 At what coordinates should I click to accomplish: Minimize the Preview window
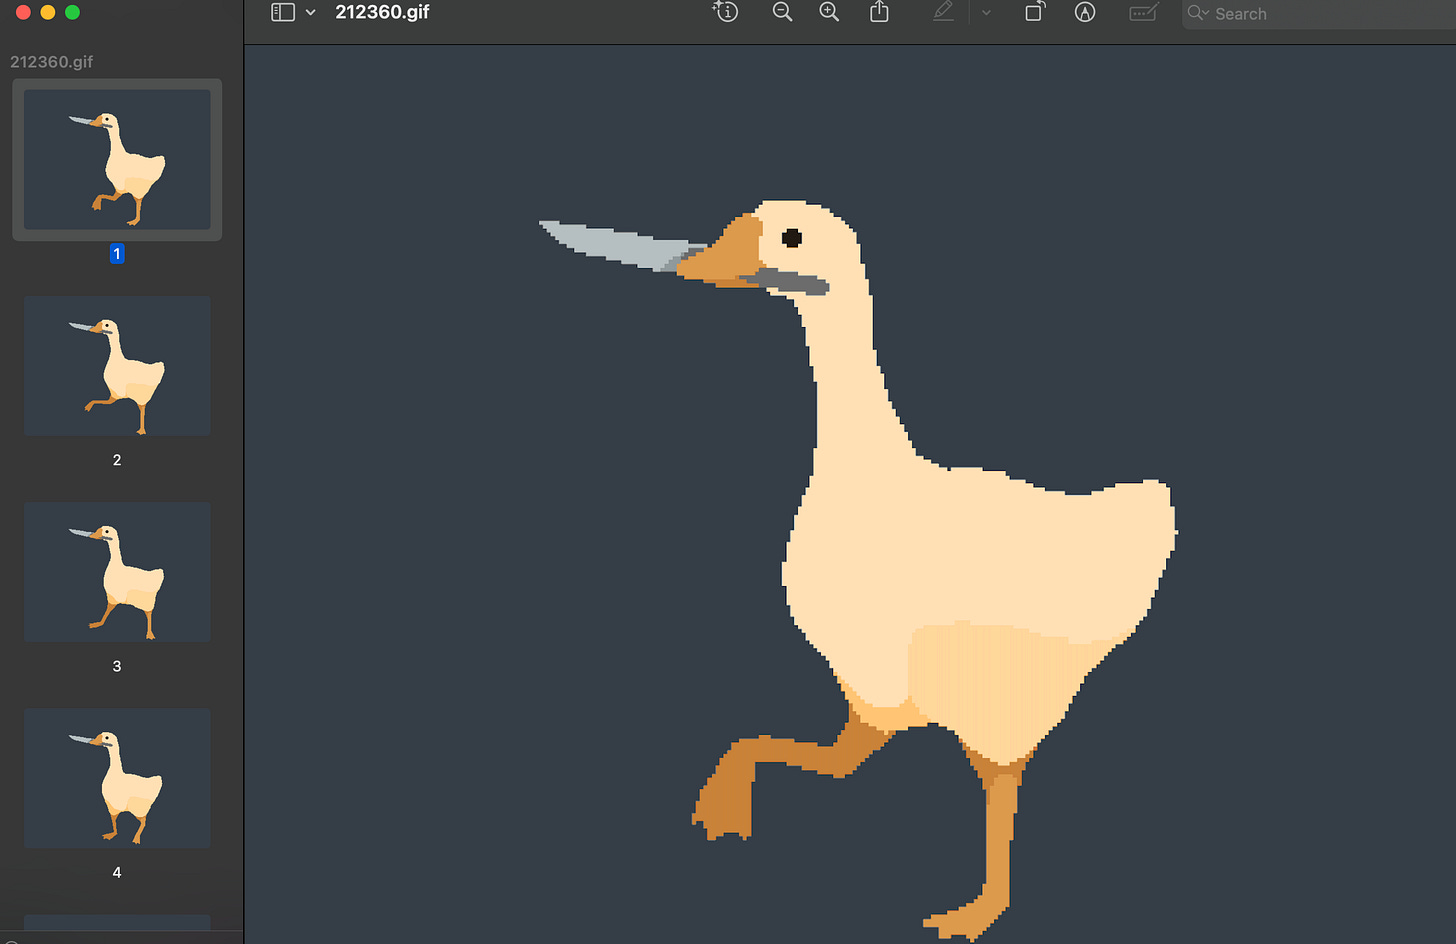(47, 12)
